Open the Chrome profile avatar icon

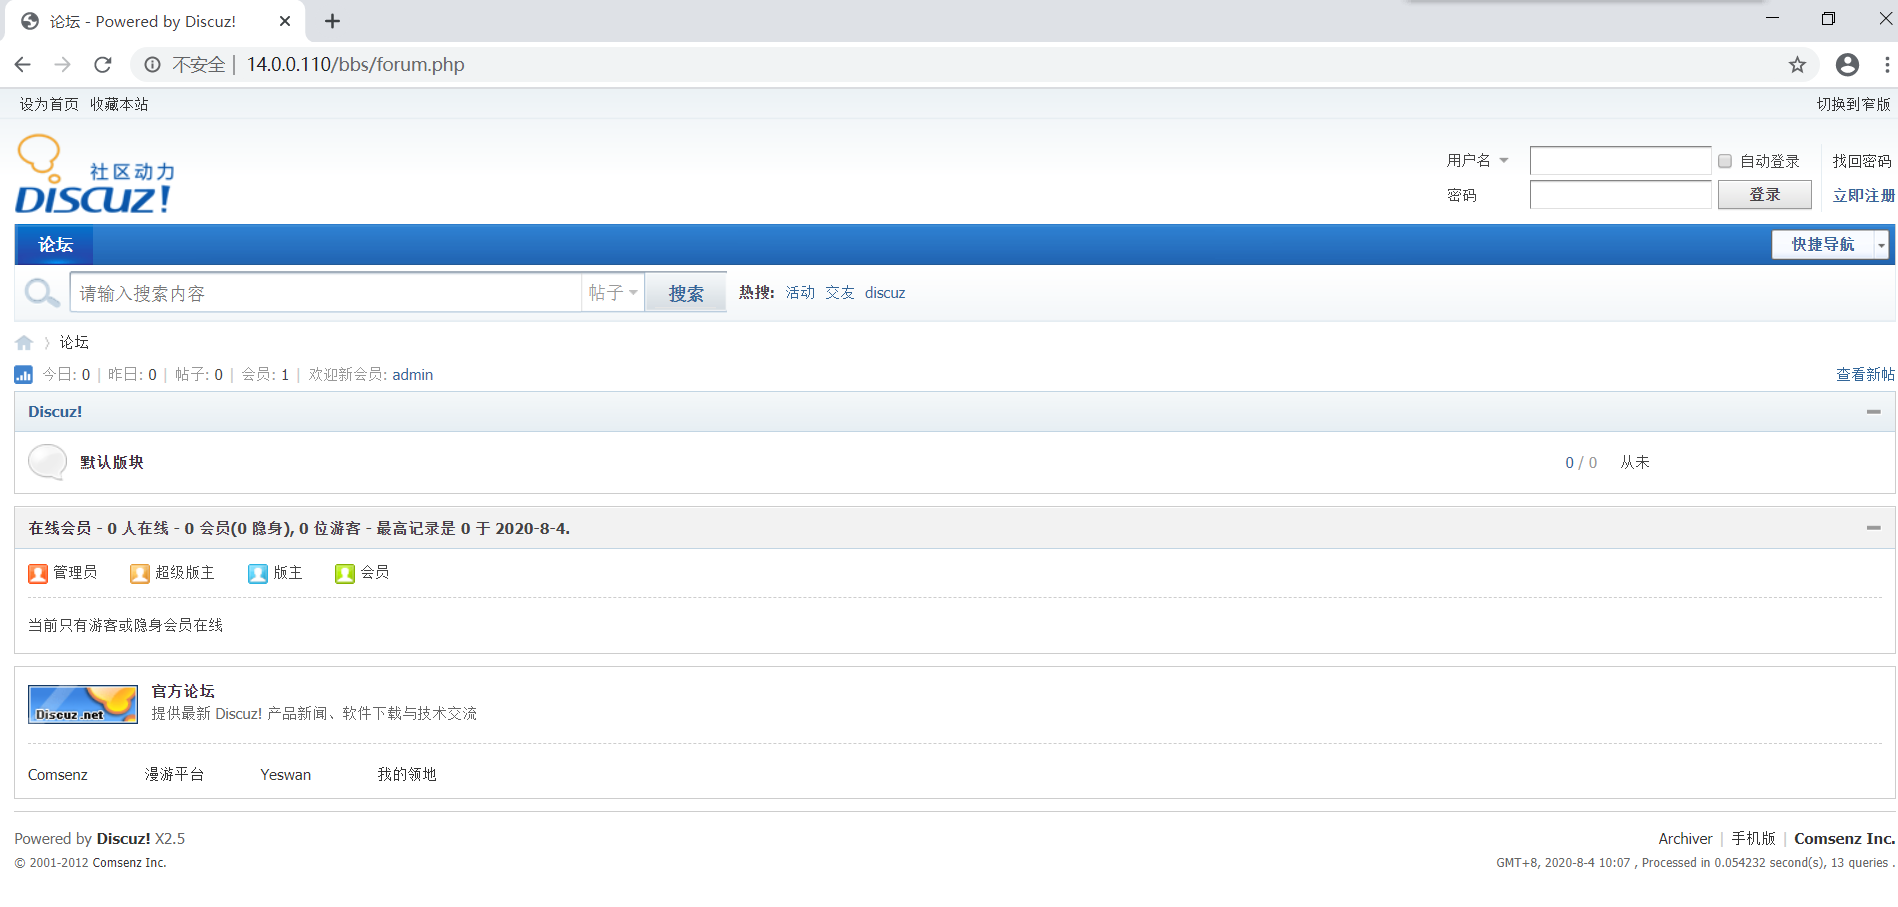1847,65
